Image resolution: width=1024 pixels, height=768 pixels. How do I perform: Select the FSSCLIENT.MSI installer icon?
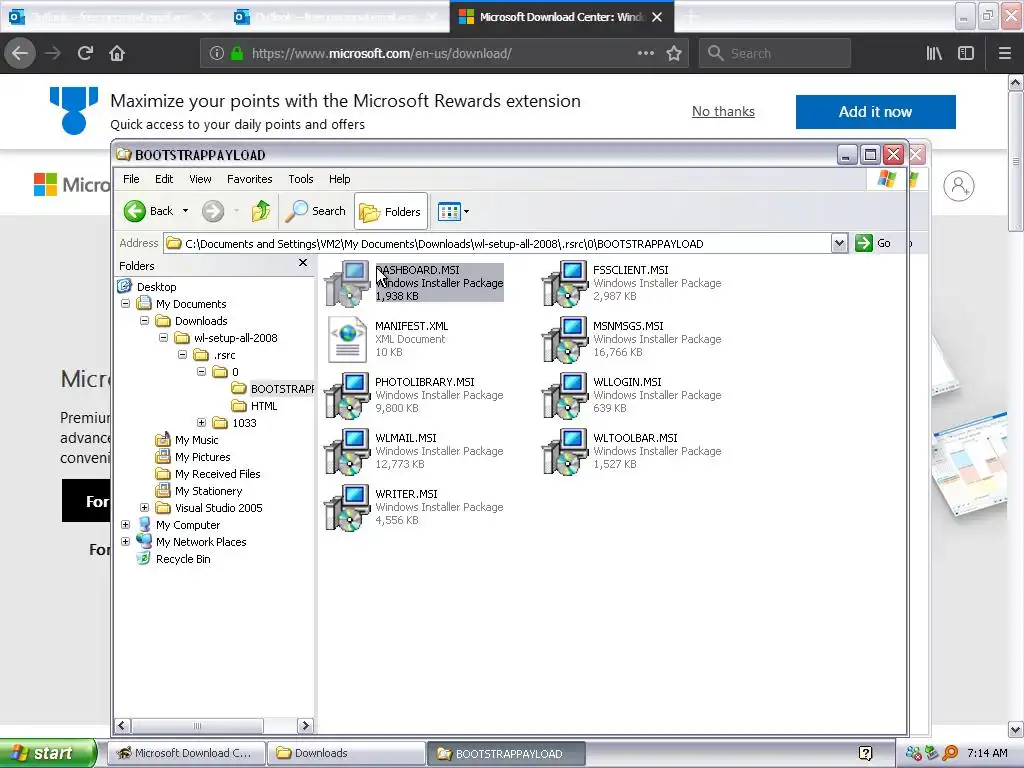click(x=565, y=283)
